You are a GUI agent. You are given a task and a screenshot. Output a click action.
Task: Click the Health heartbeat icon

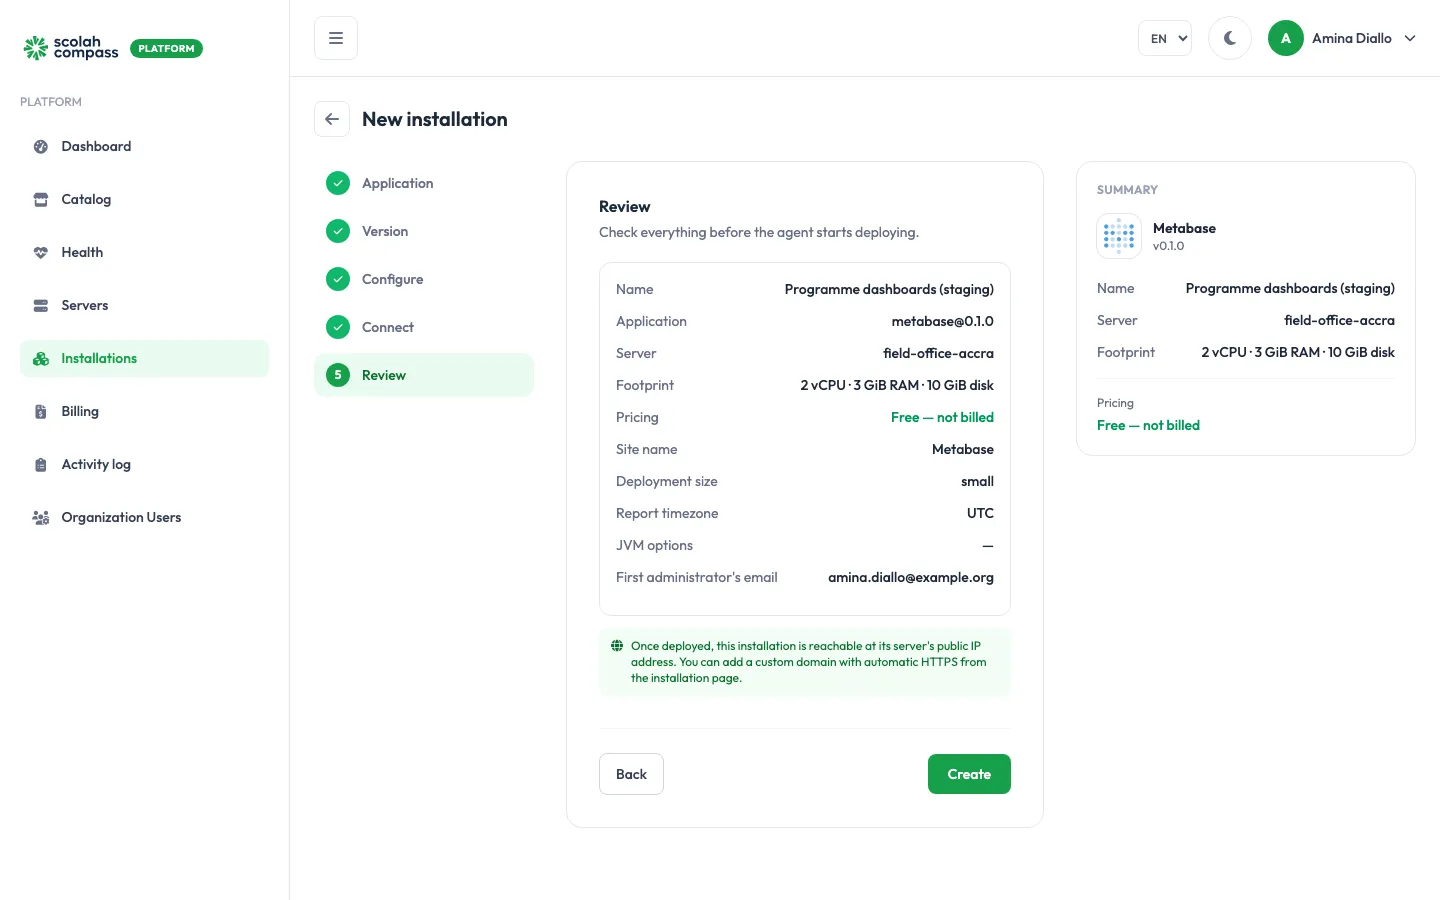point(41,252)
